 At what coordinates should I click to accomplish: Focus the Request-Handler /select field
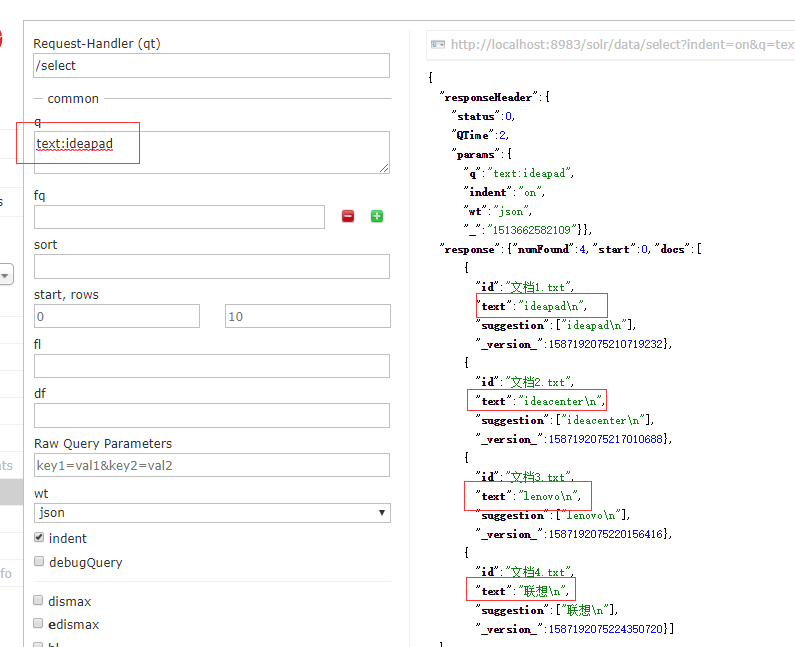211,65
